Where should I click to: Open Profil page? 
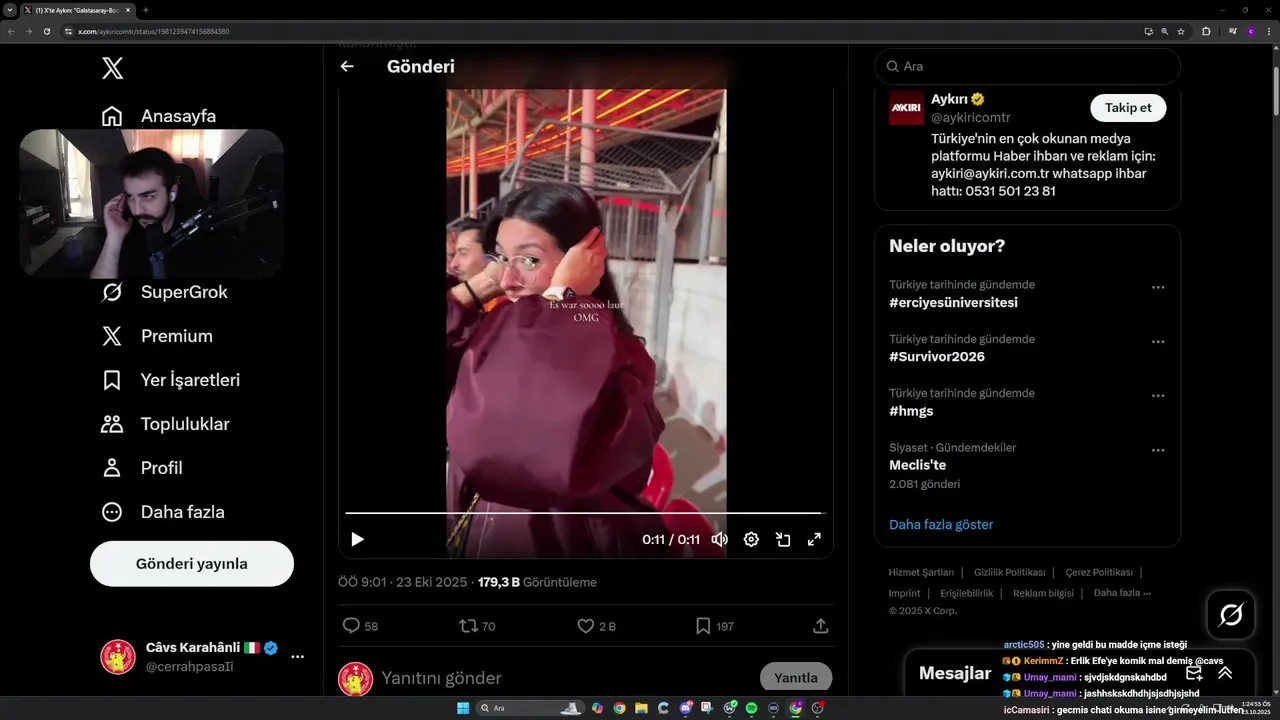142,468
